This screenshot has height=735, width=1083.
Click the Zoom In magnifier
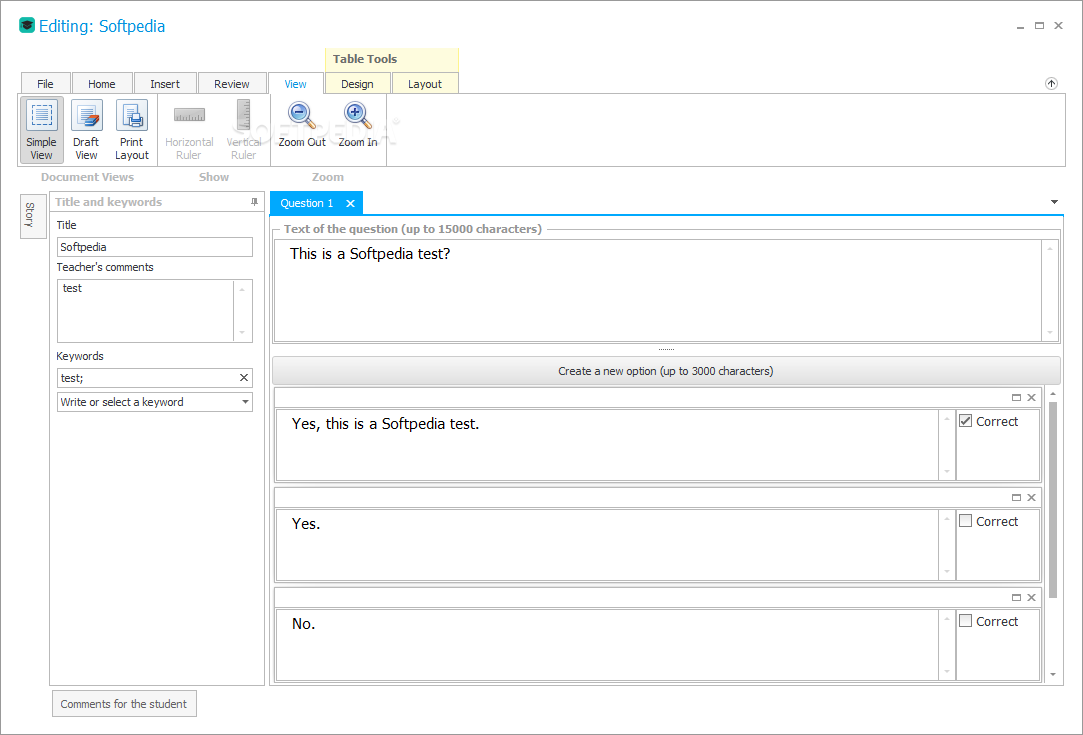(x=358, y=124)
